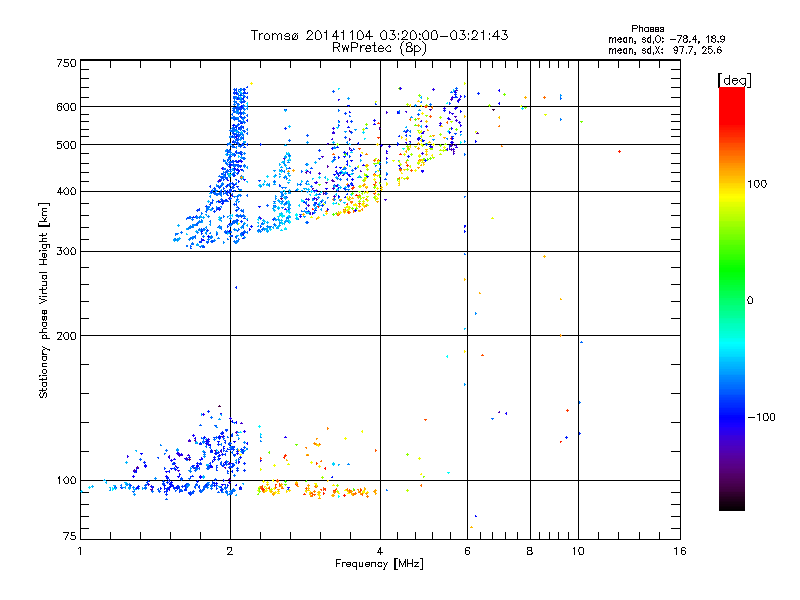Click the '10' frequency axis label
The height and width of the screenshot is (600, 800).
tap(578, 551)
